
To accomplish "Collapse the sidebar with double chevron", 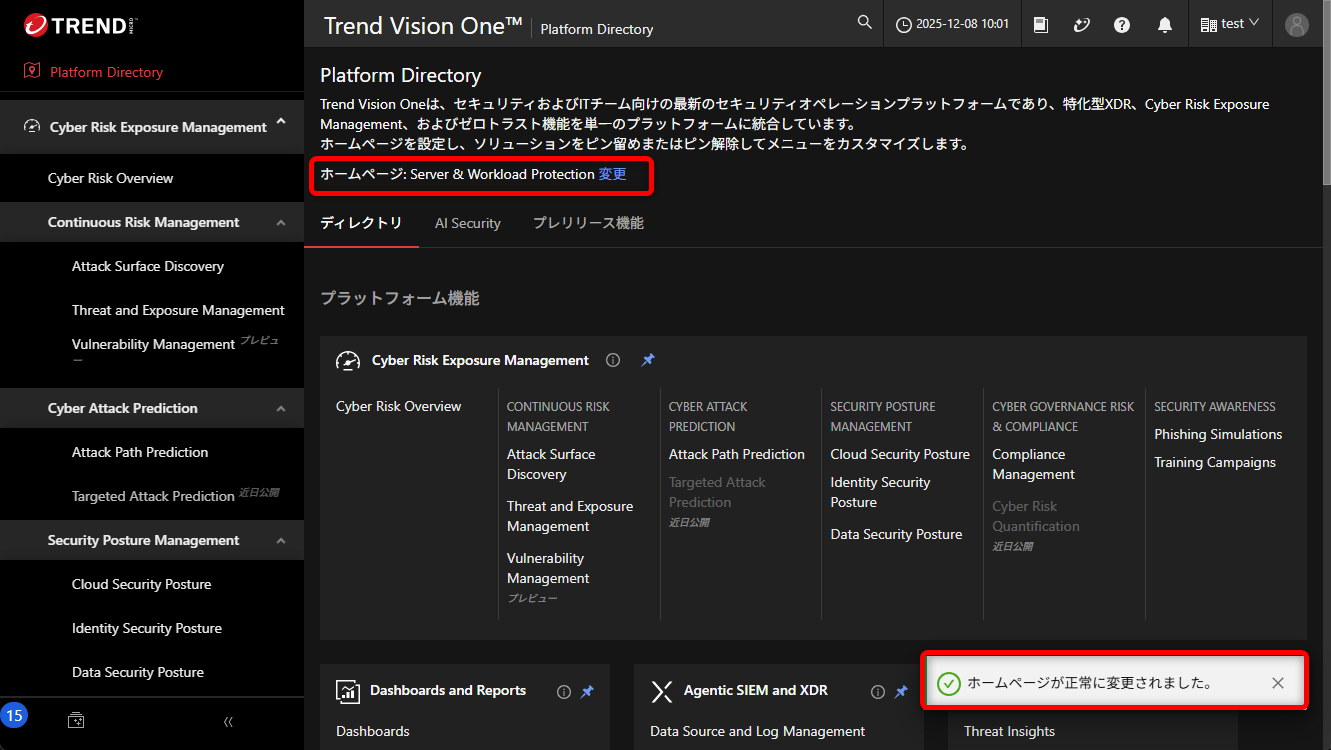I will pyautogui.click(x=228, y=721).
